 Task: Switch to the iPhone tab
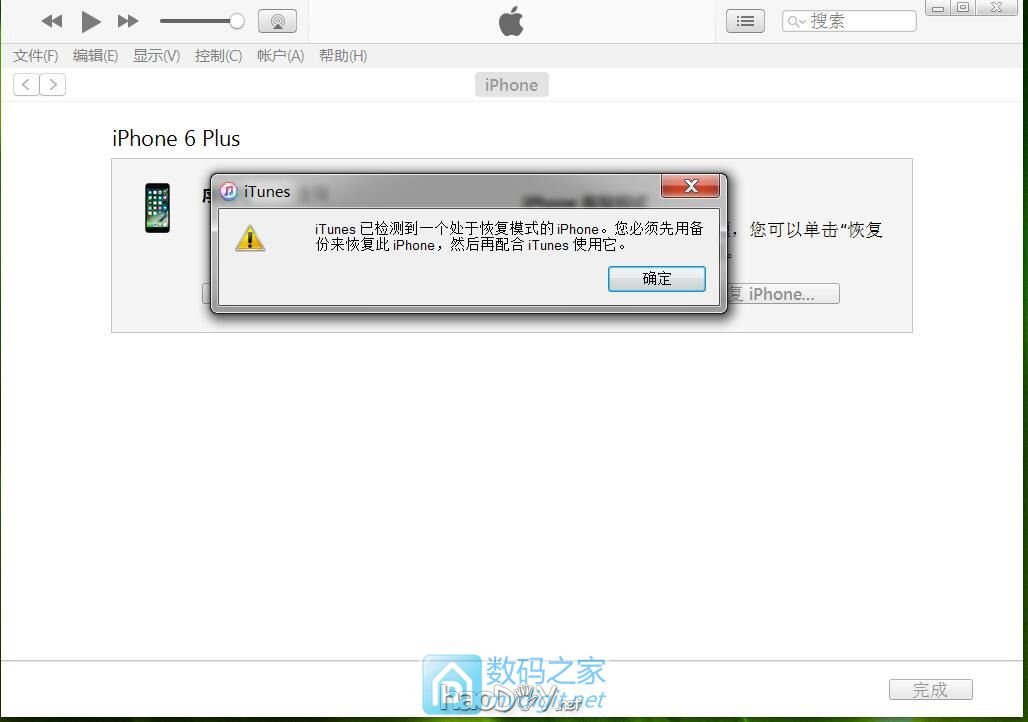pos(511,84)
